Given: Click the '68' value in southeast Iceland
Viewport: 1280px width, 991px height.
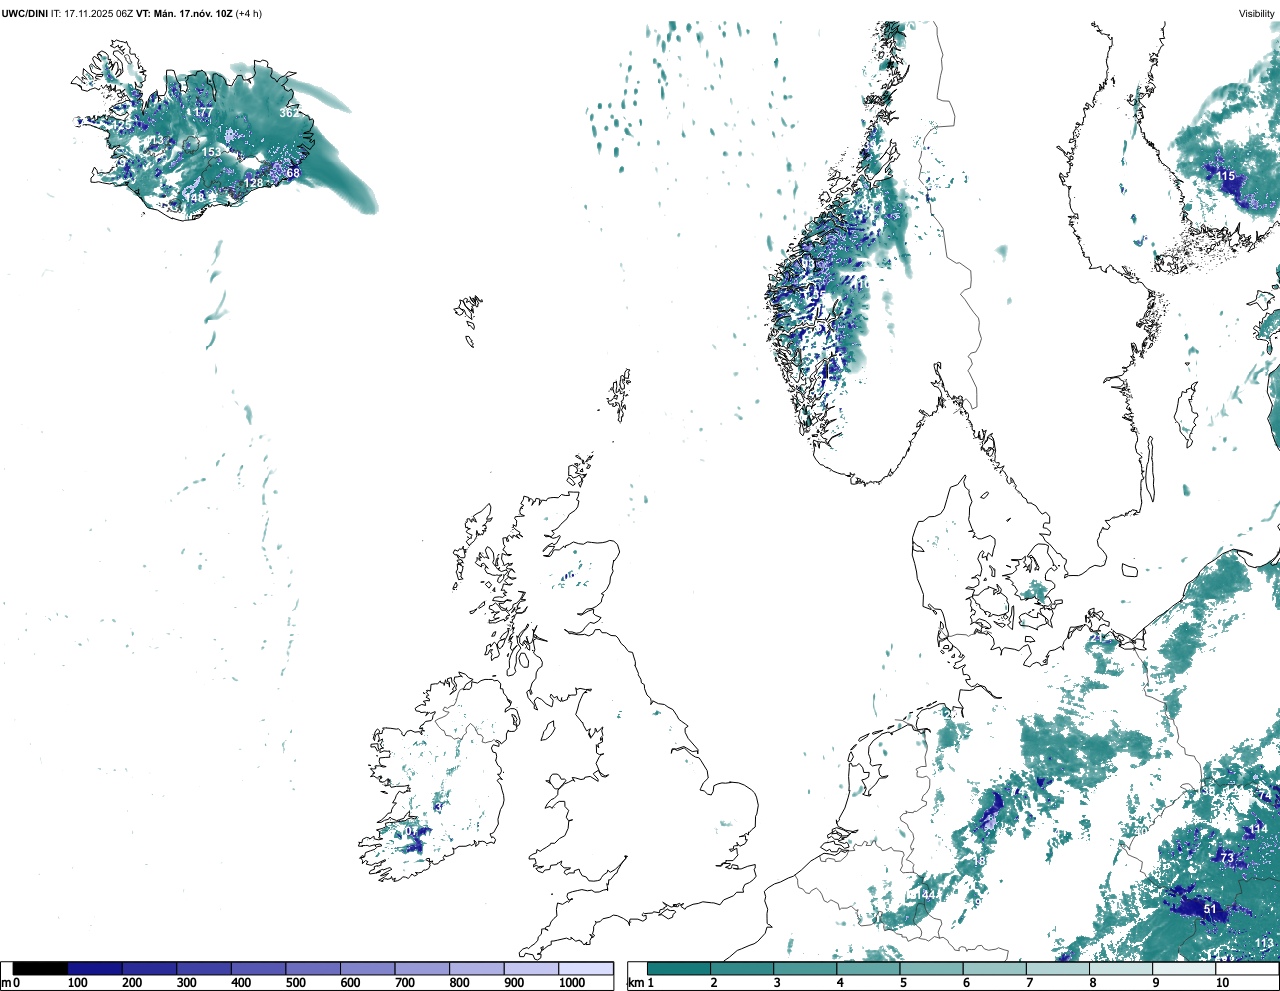Looking at the screenshot, I should [x=293, y=173].
